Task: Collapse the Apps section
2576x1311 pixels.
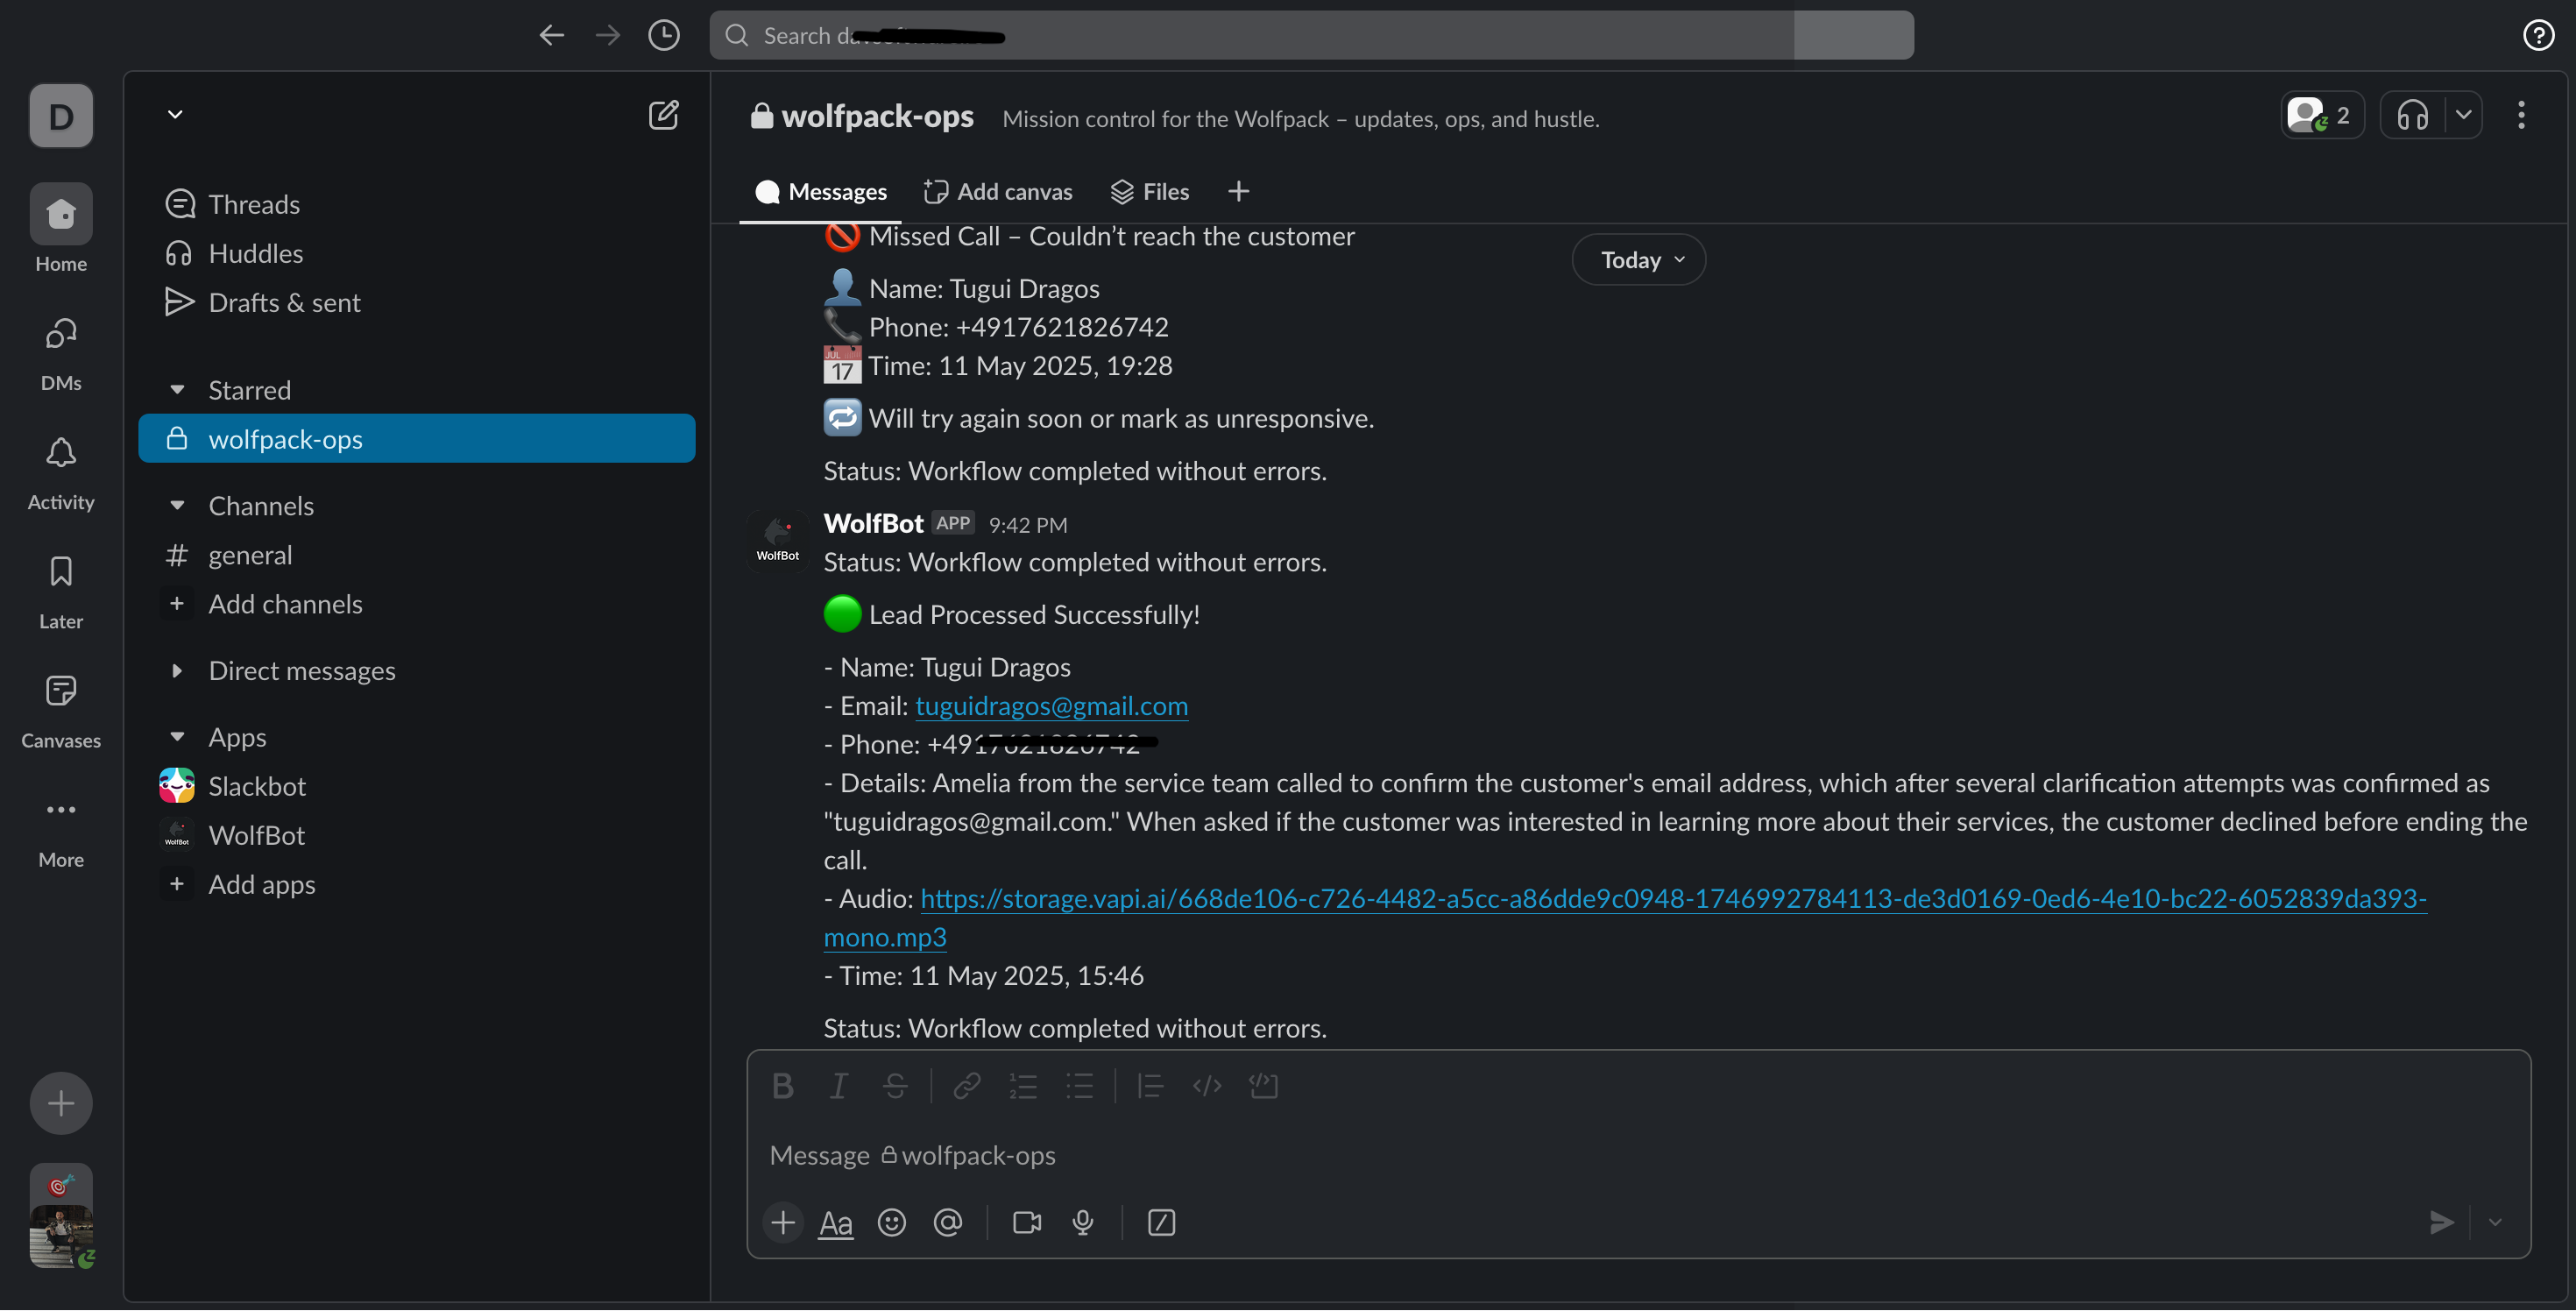Action: coord(177,737)
